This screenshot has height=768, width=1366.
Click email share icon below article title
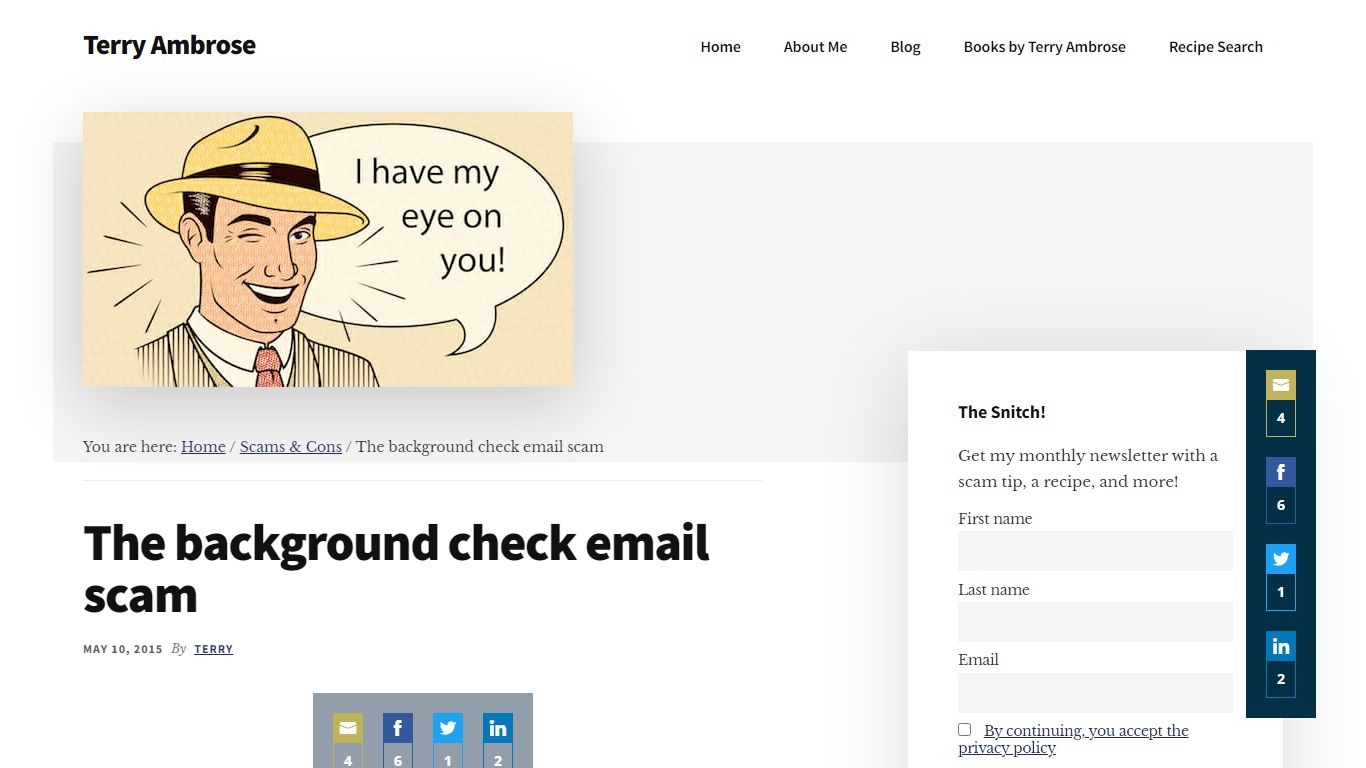pos(348,728)
